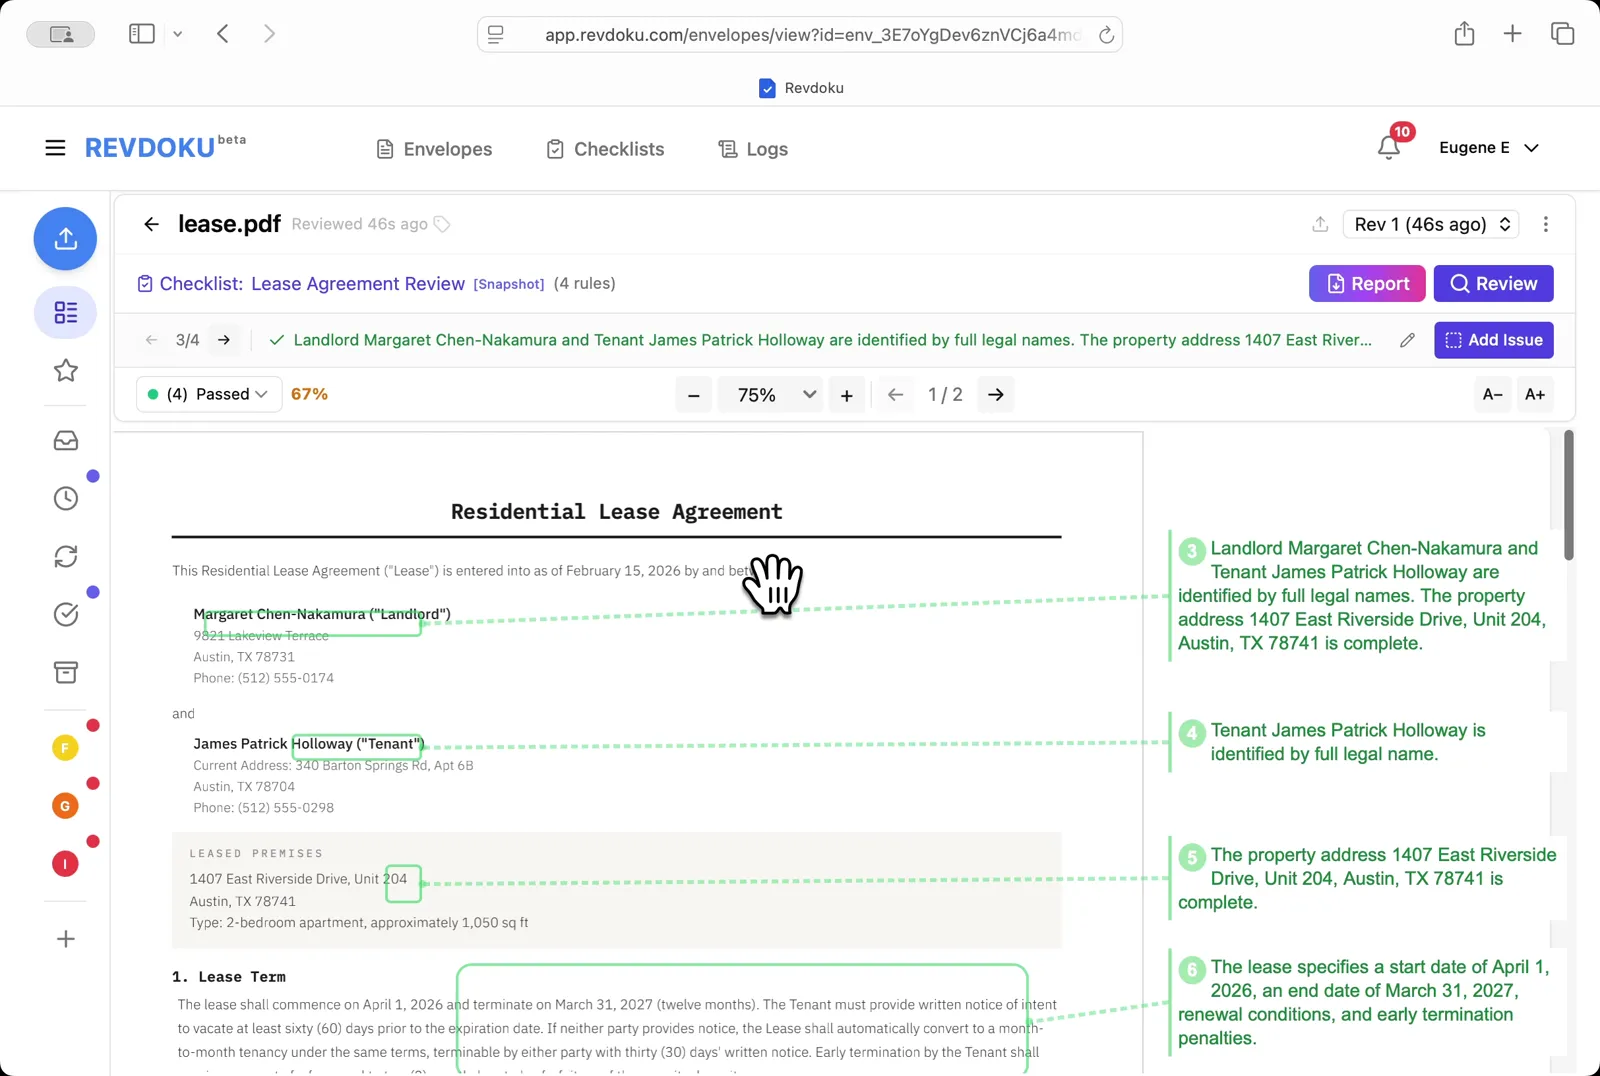The width and height of the screenshot is (1600, 1076).
Task: Export the document via the share icon
Action: 1320,224
